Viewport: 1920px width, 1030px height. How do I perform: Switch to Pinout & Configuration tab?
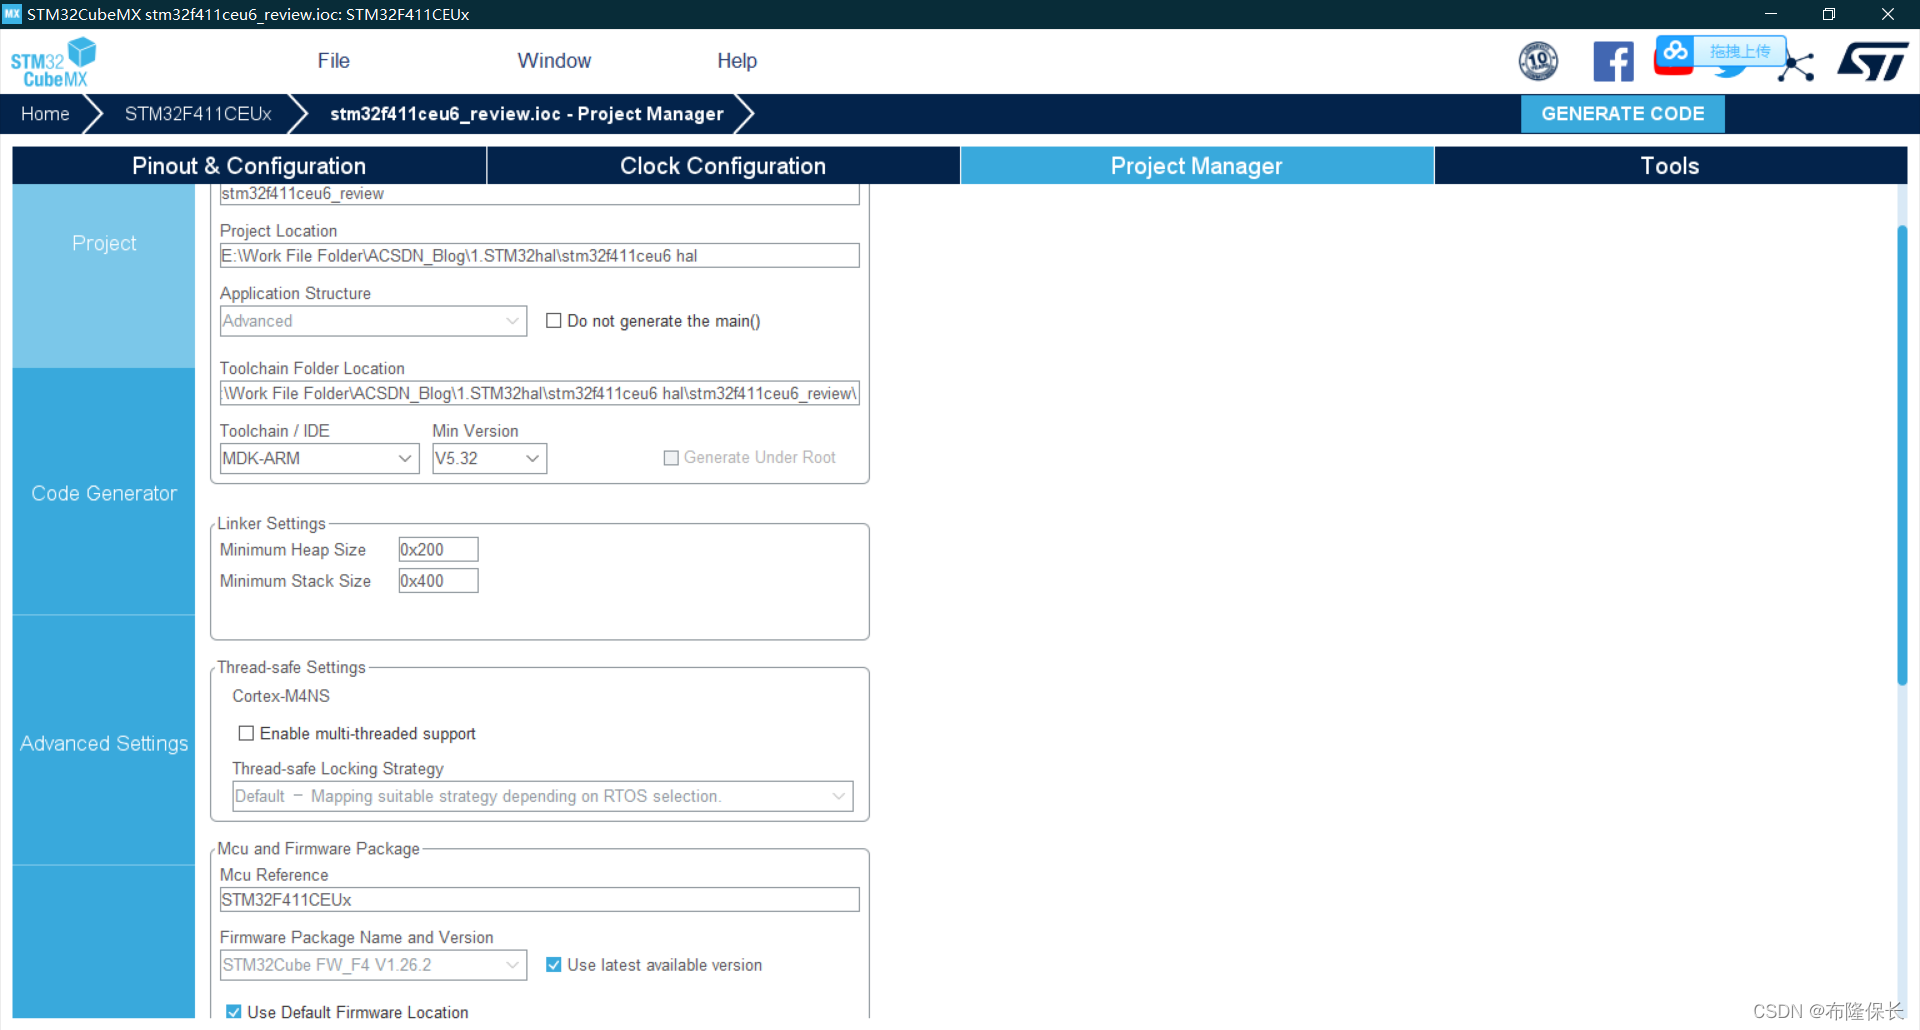pyautogui.click(x=249, y=166)
